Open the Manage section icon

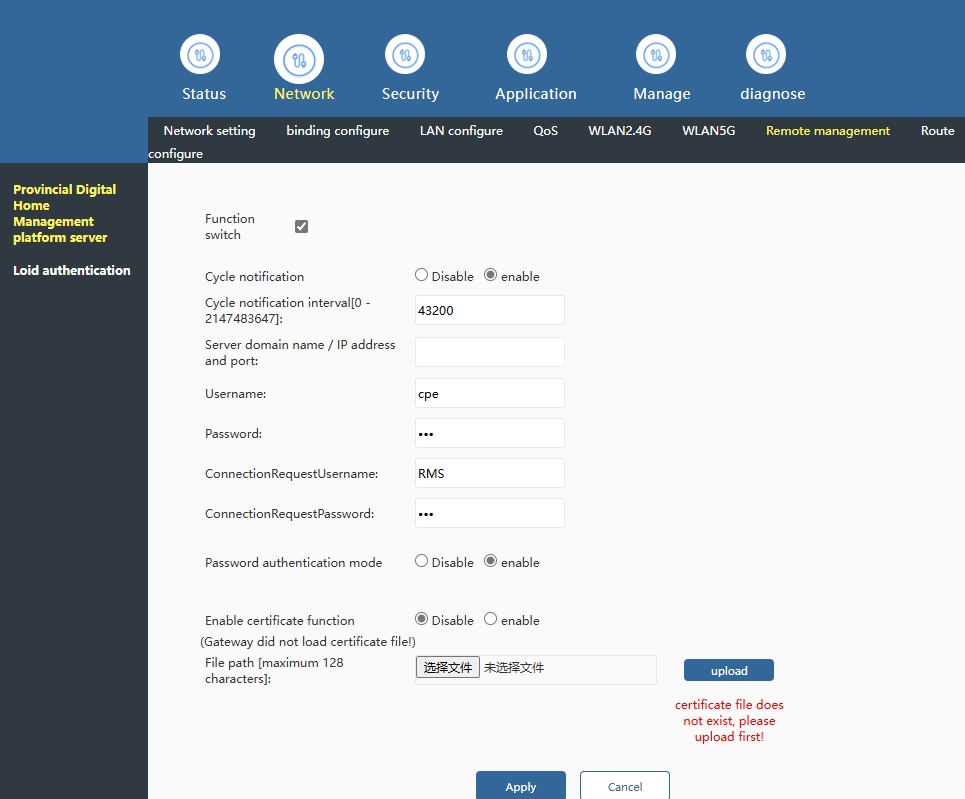tap(656, 54)
